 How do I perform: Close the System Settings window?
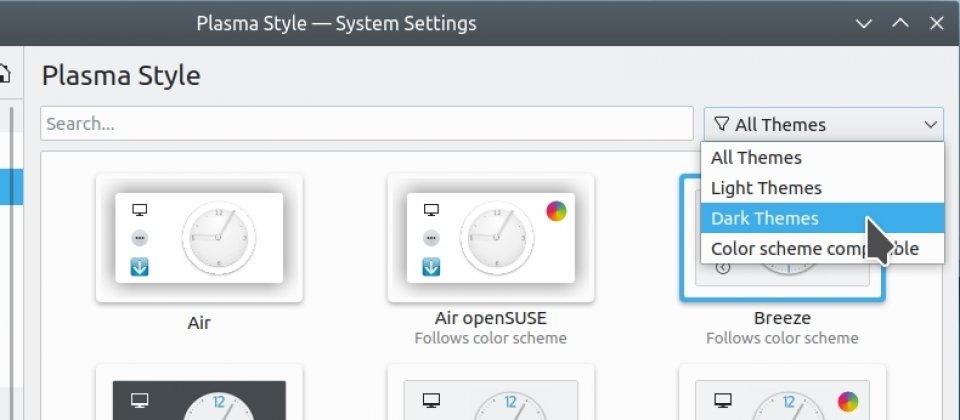coord(937,24)
